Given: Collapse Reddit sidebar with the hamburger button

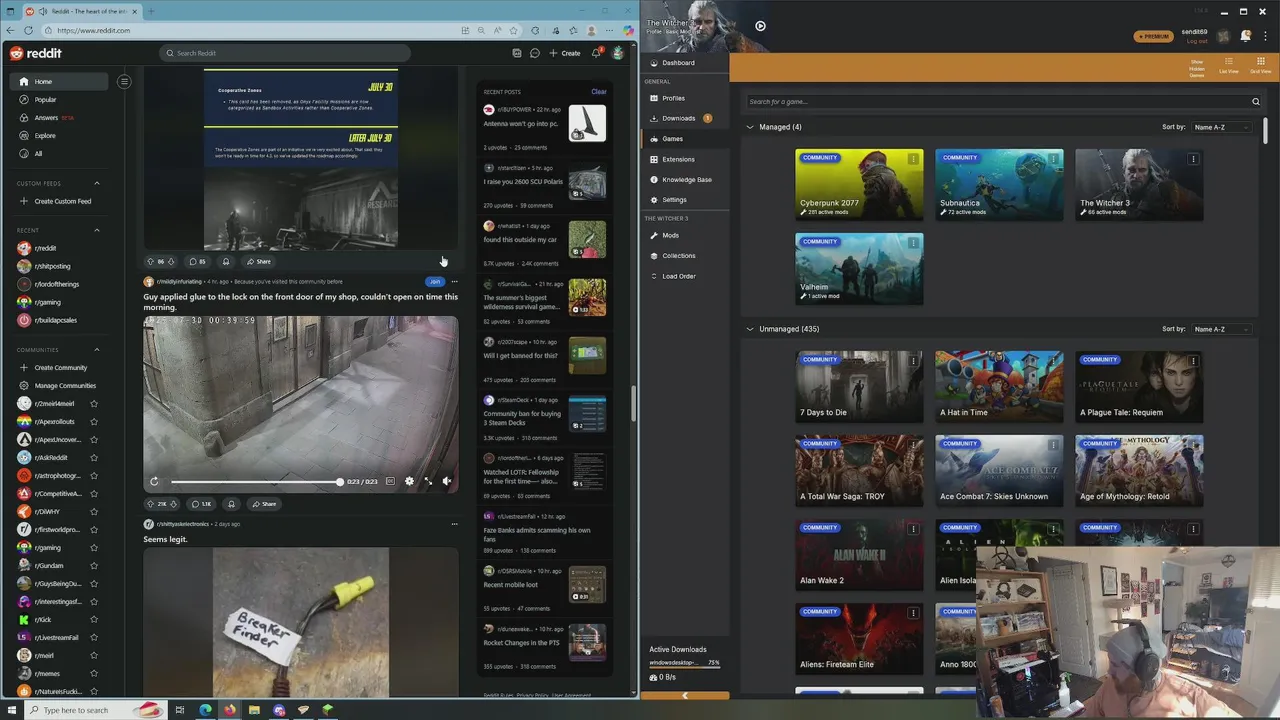Looking at the screenshot, I should coord(124,81).
